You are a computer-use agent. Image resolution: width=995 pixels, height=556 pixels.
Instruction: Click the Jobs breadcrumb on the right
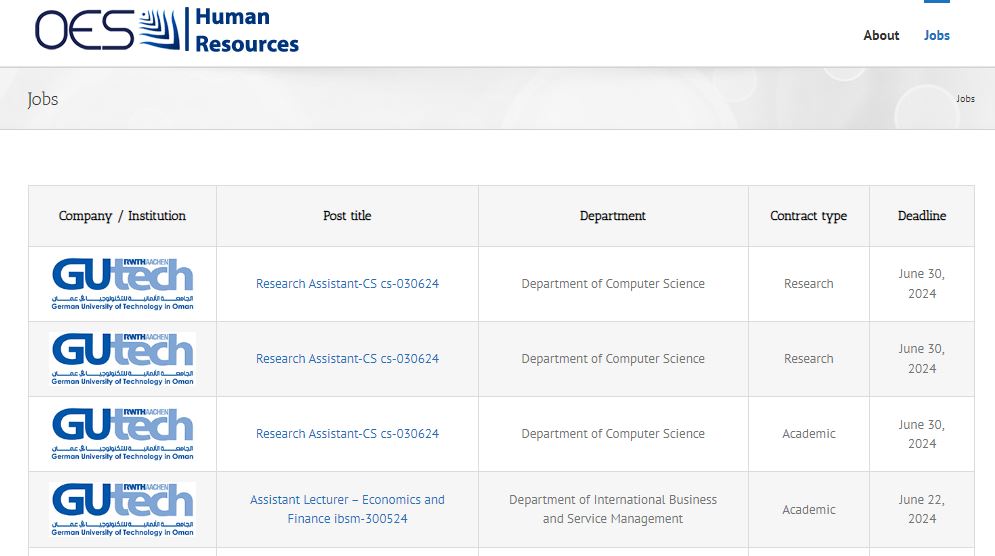point(965,99)
